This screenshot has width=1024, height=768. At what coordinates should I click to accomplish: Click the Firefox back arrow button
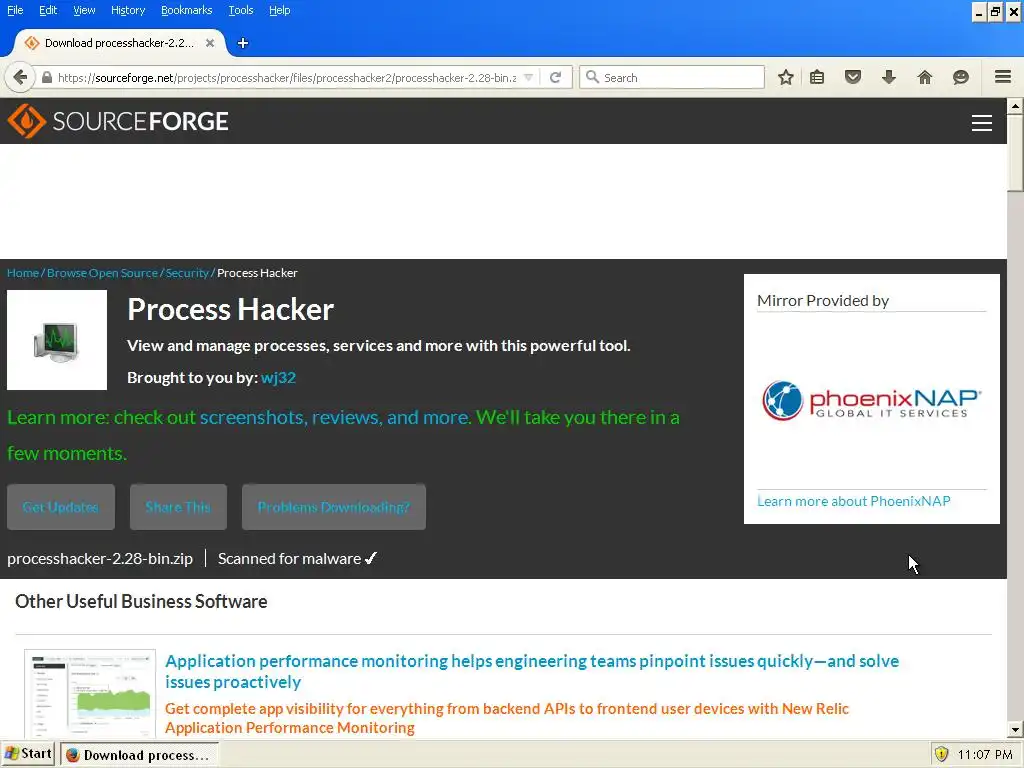tap(20, 78)
